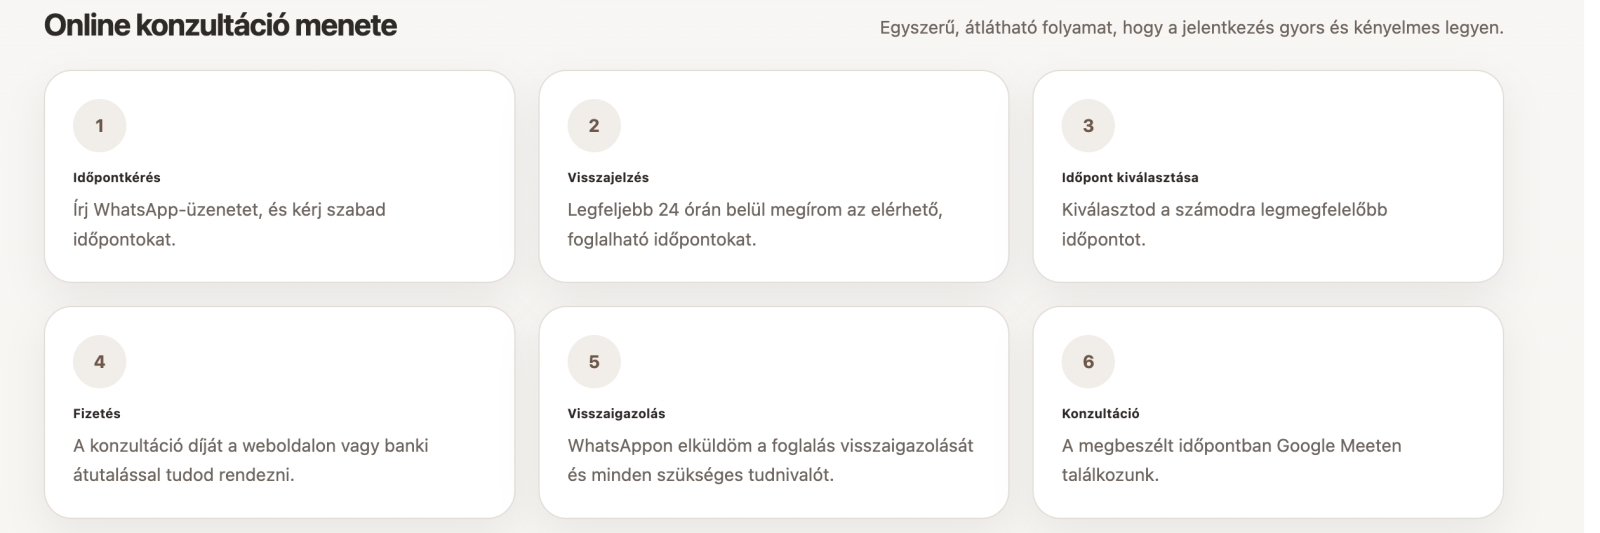The image size is (1600, 533).
Task: Click the step 1 number badge
Action: [x=99, y=126]
